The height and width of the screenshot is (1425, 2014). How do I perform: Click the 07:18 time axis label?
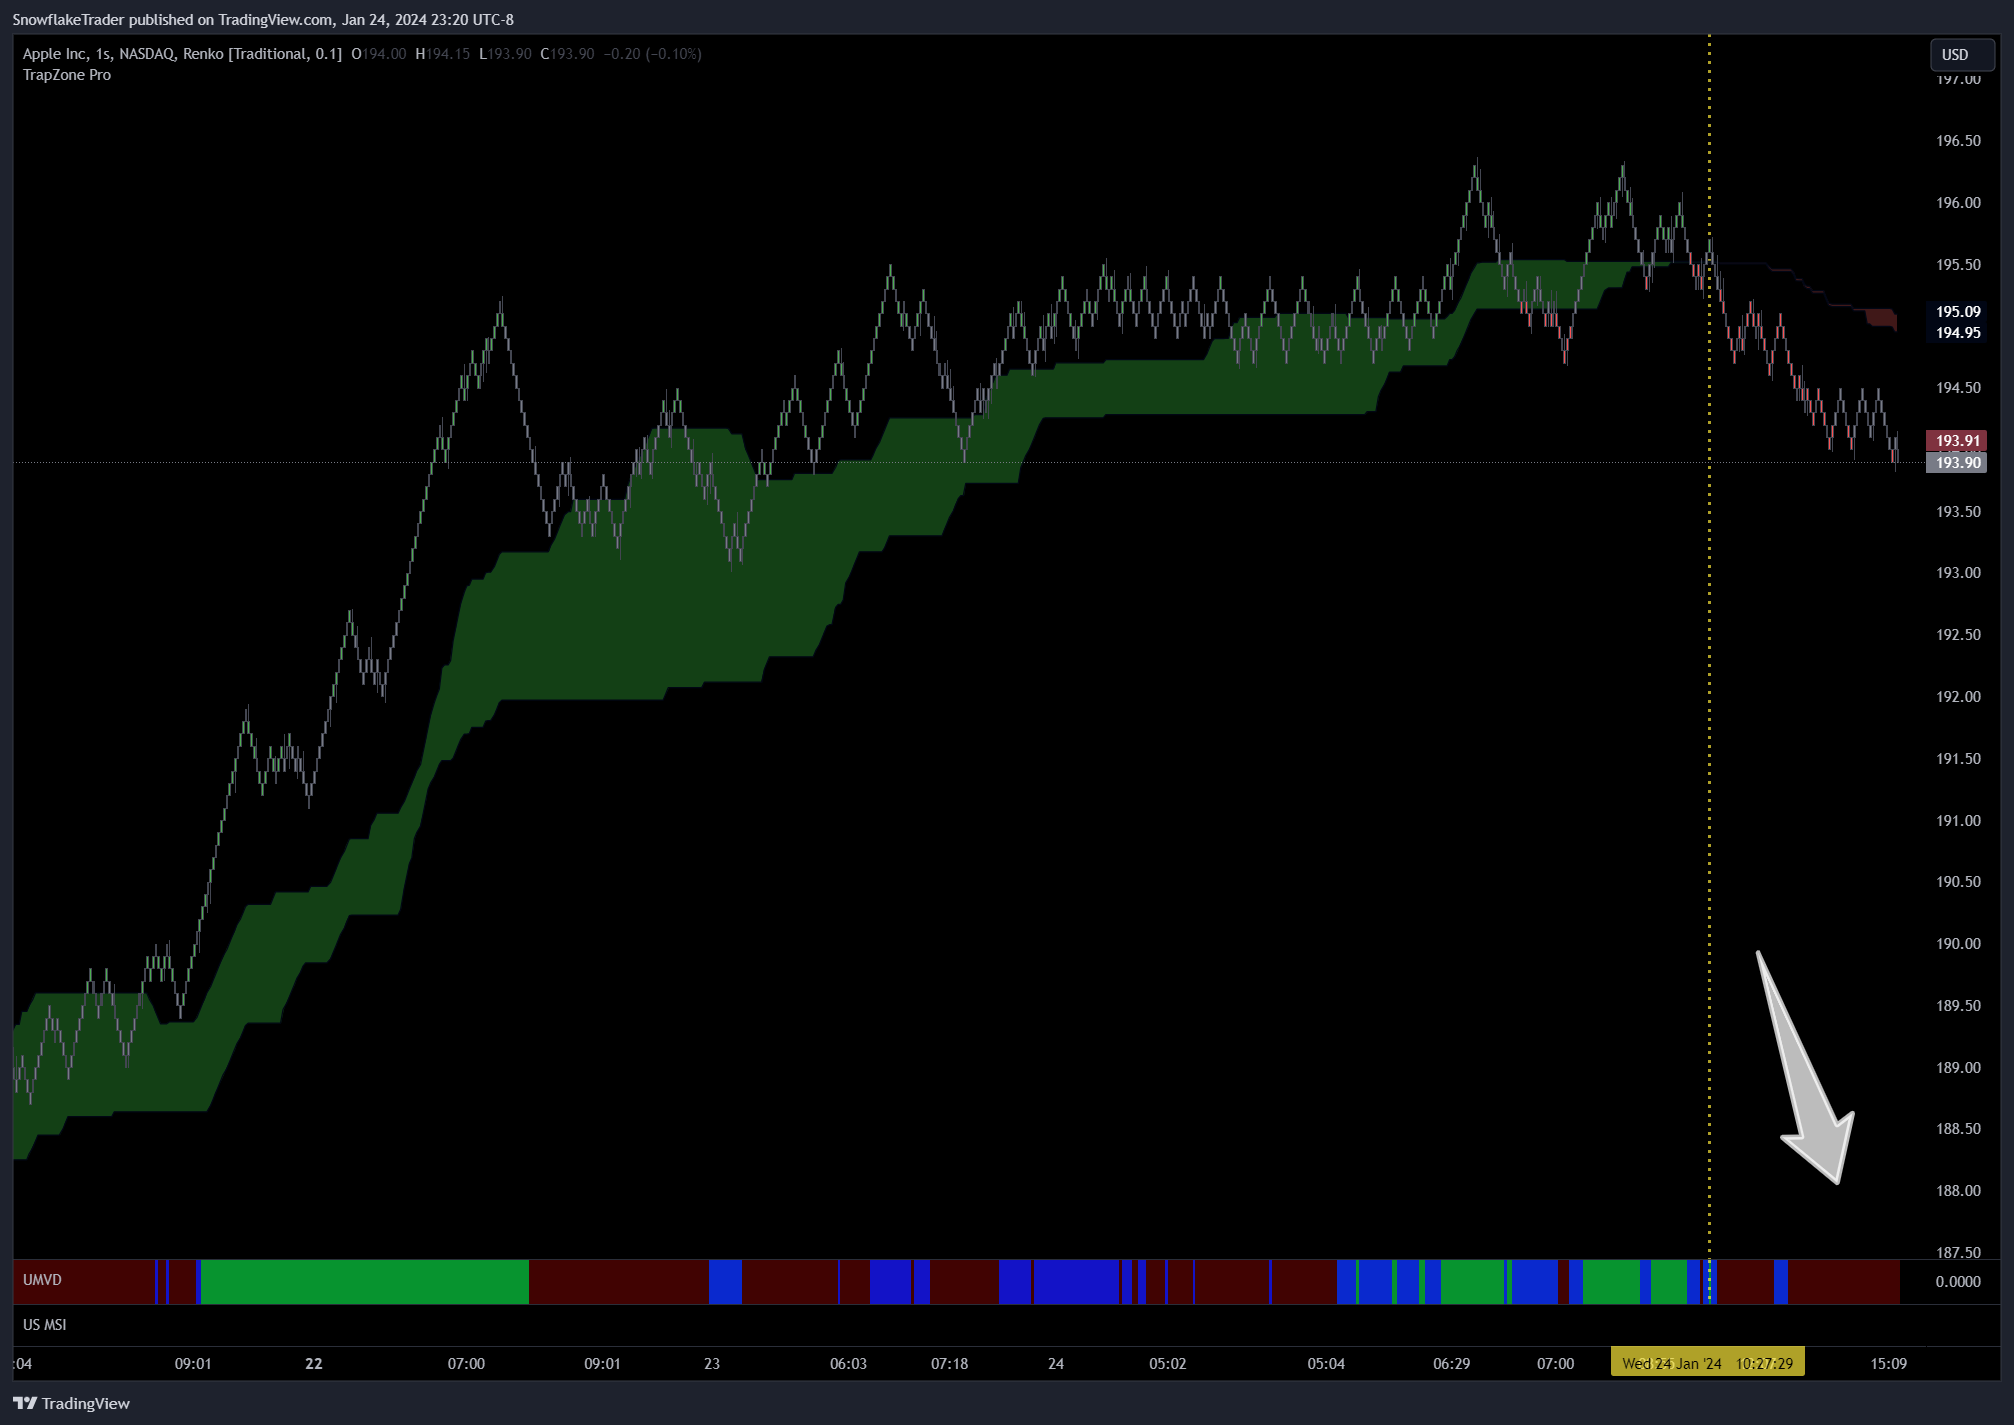(x=949, y=1363)
